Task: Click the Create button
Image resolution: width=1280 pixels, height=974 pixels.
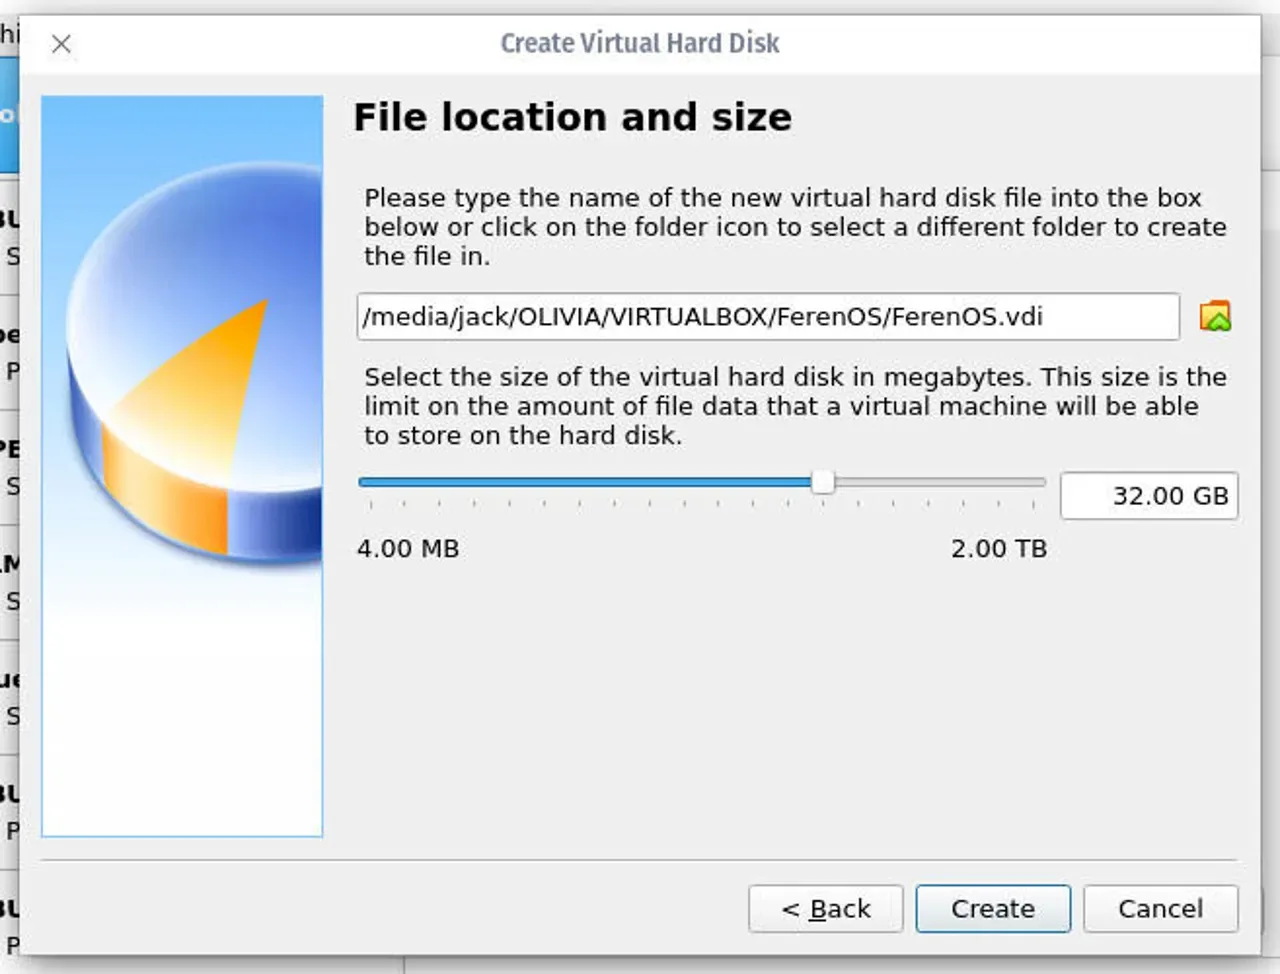Action: point(993,909)
